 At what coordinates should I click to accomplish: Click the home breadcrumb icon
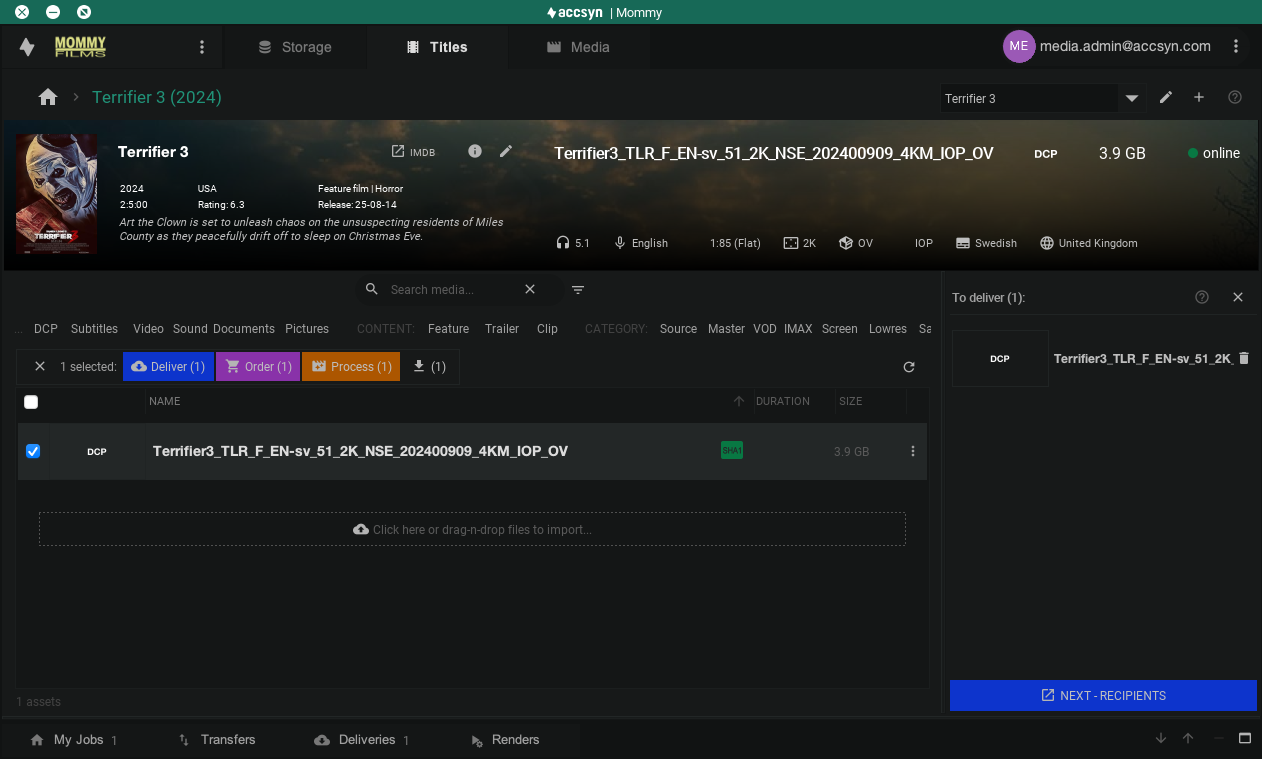coord(47,97)
